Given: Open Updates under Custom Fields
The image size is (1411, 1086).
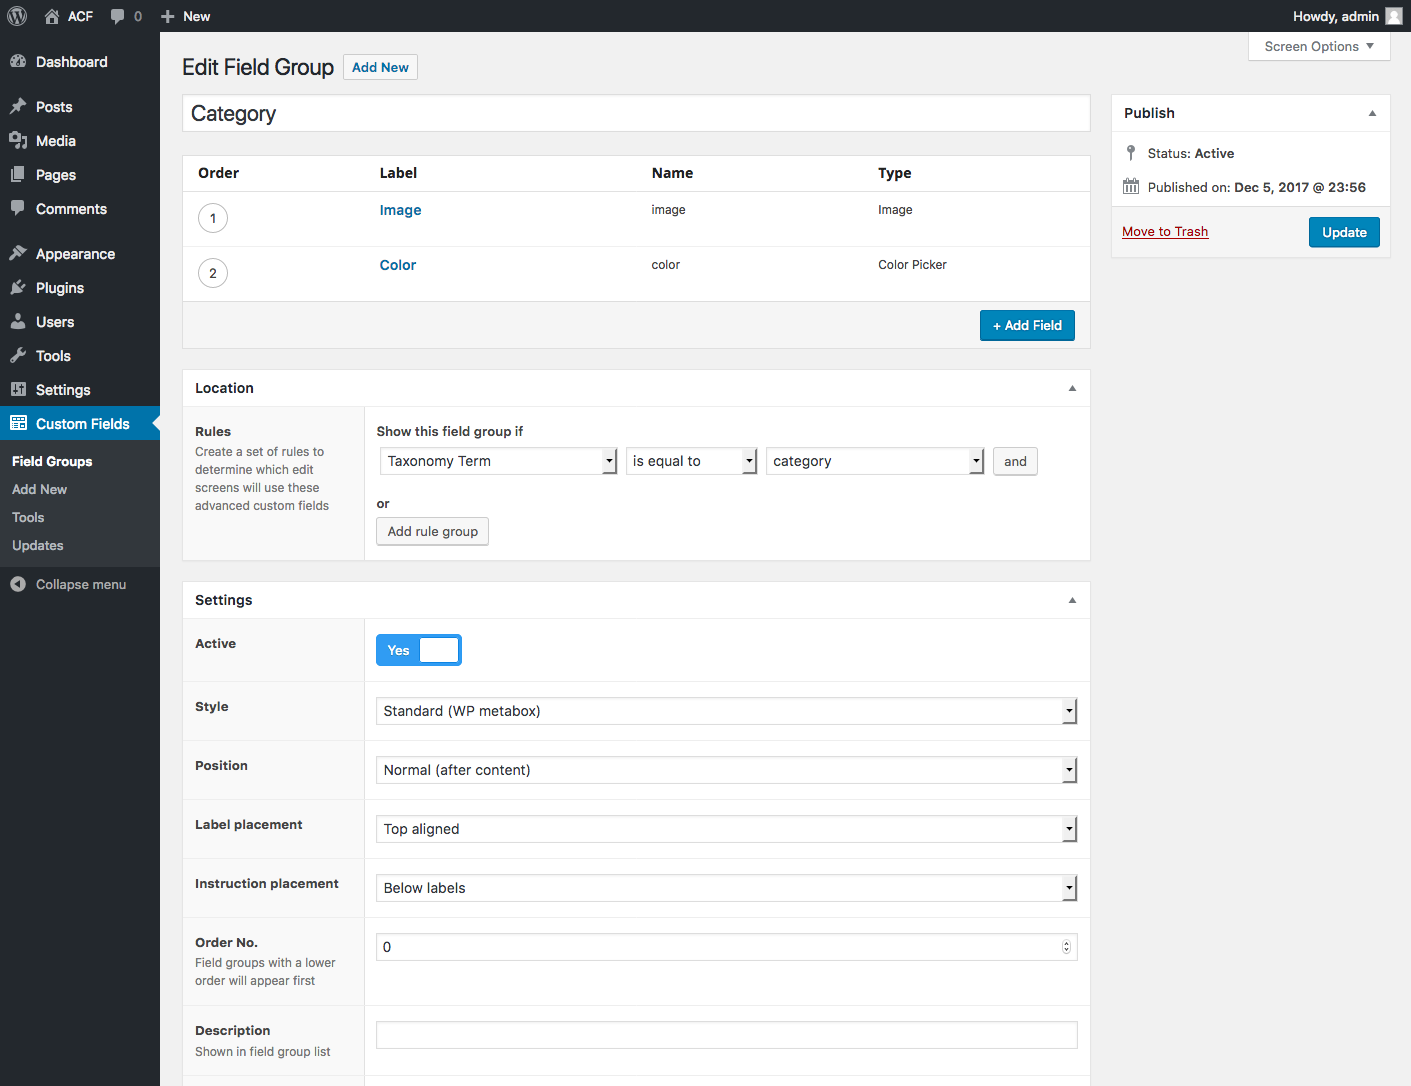Looking at the screenshot, I should coord(37,545).
